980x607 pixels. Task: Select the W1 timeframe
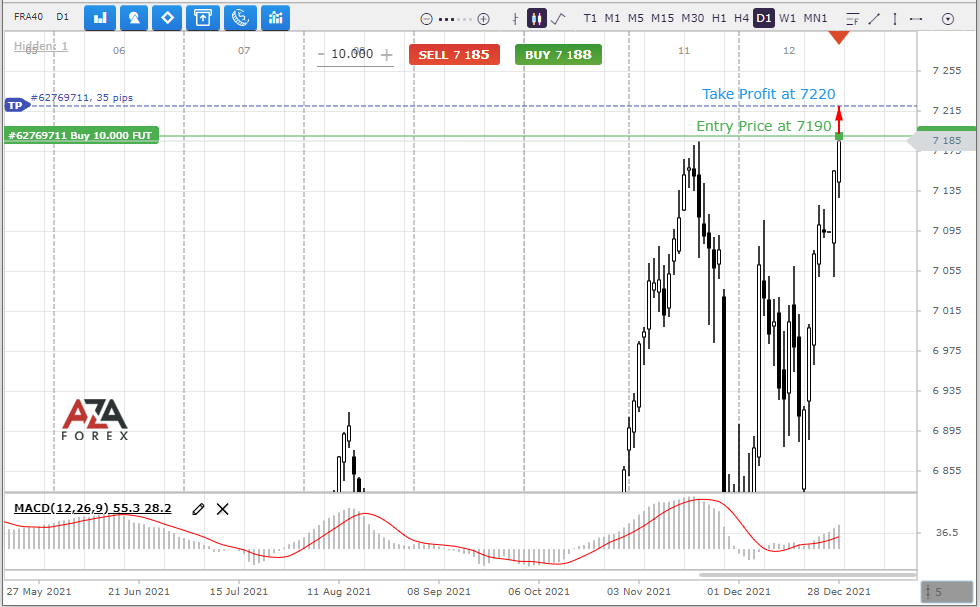tap(788, 18)
